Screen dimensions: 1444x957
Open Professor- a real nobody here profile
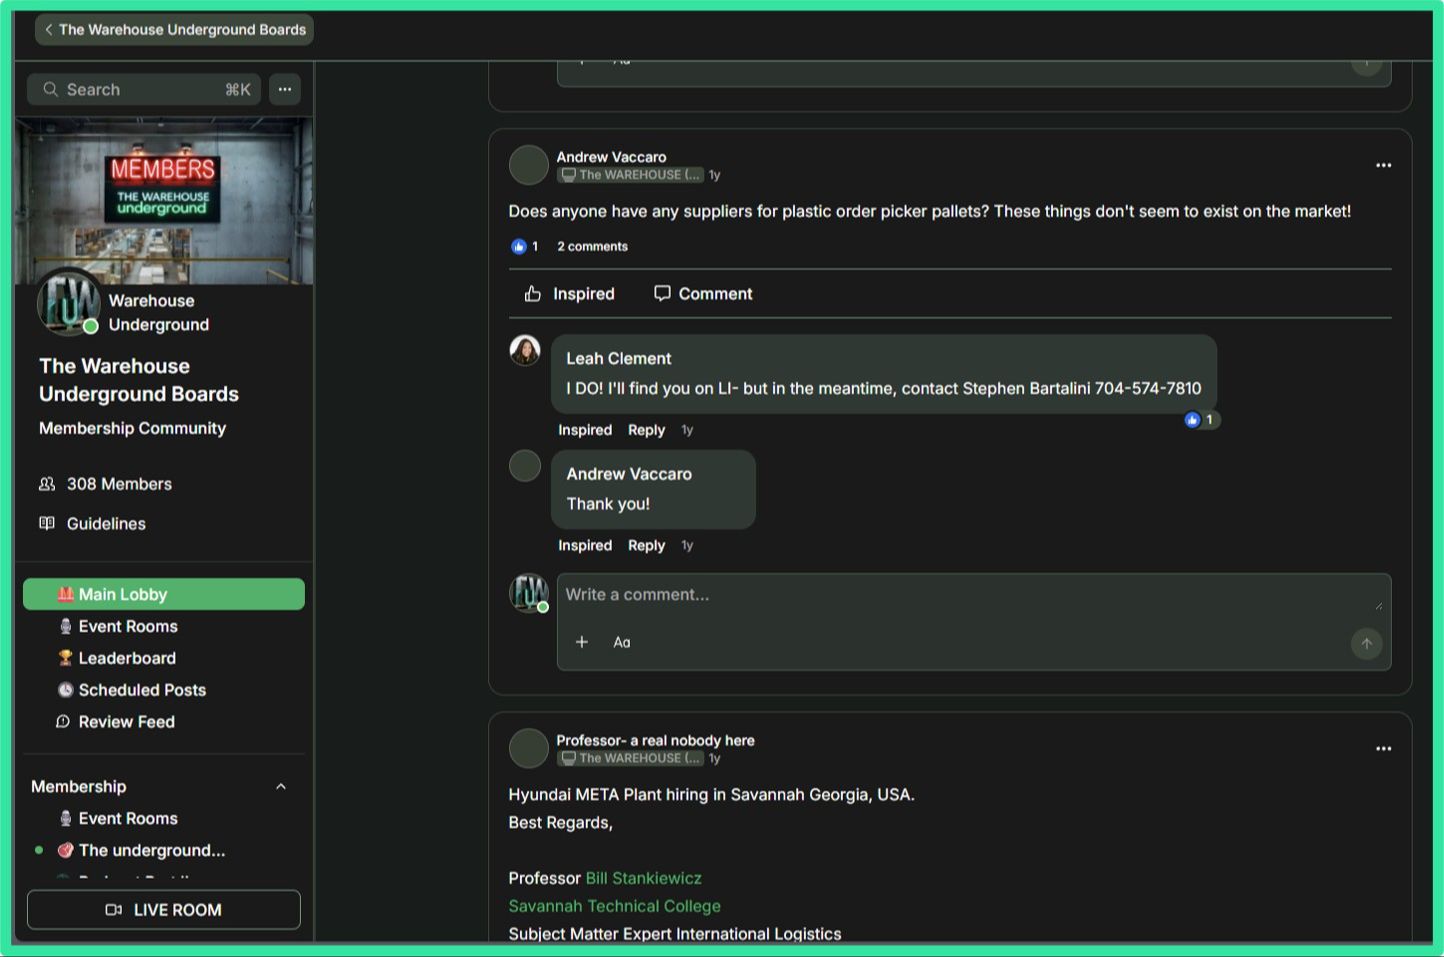coord(655,741)
